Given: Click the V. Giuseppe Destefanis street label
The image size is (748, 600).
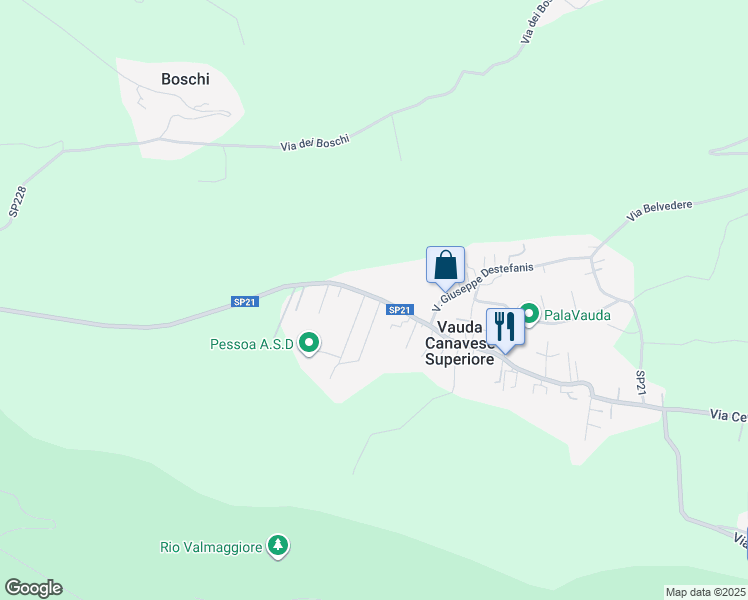Looking at the screenshot, I should point(482,286).
